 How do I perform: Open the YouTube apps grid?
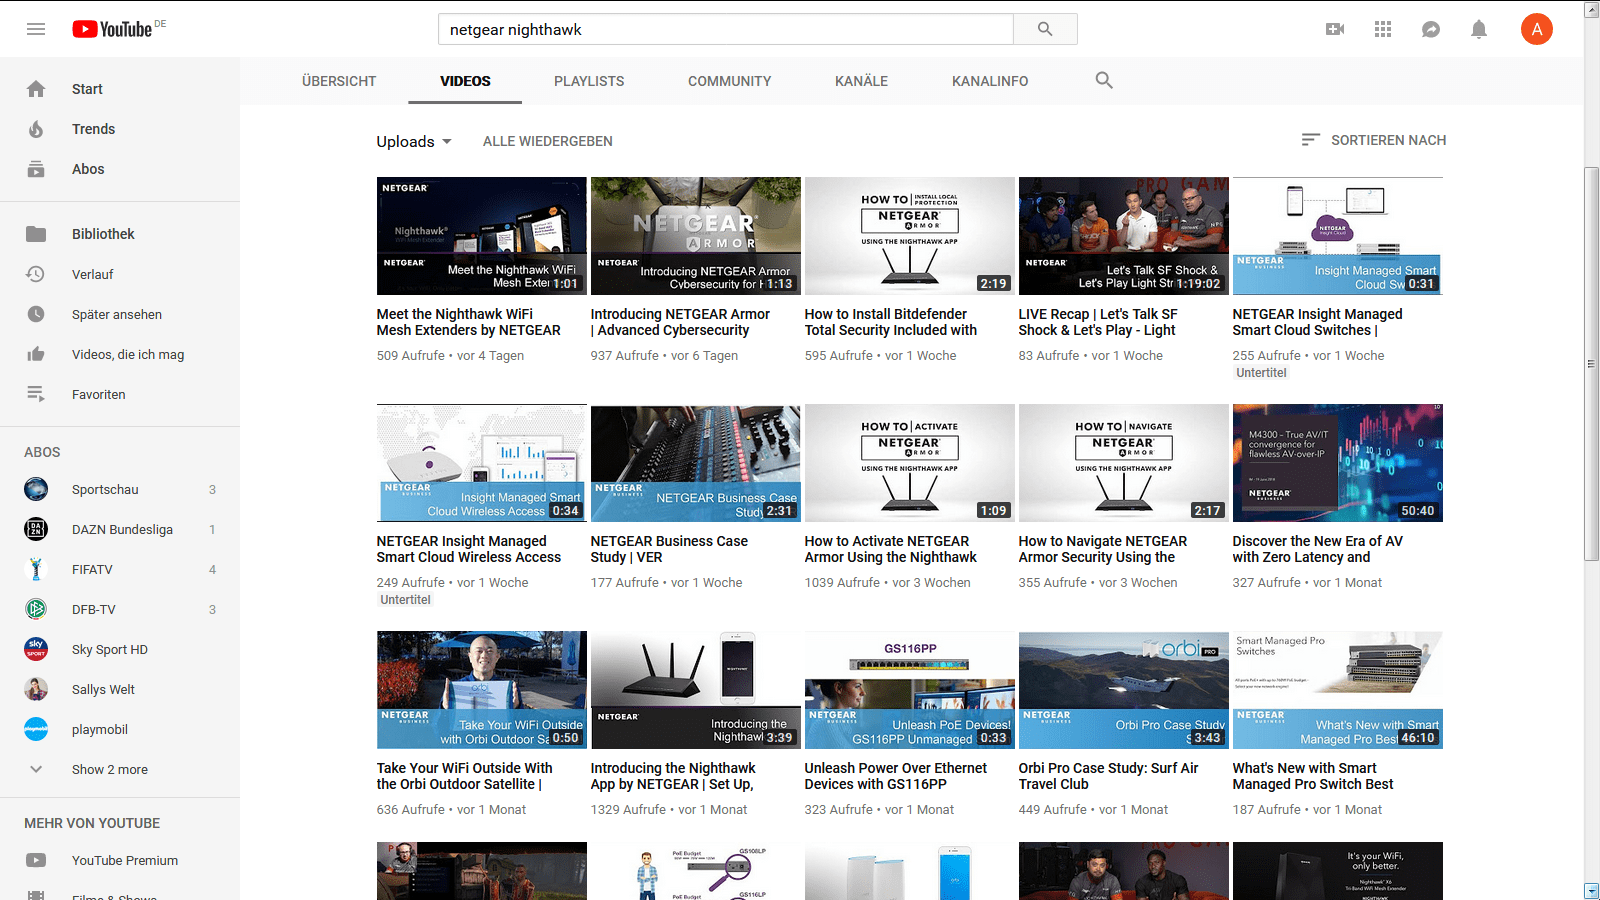point(1383,29)
